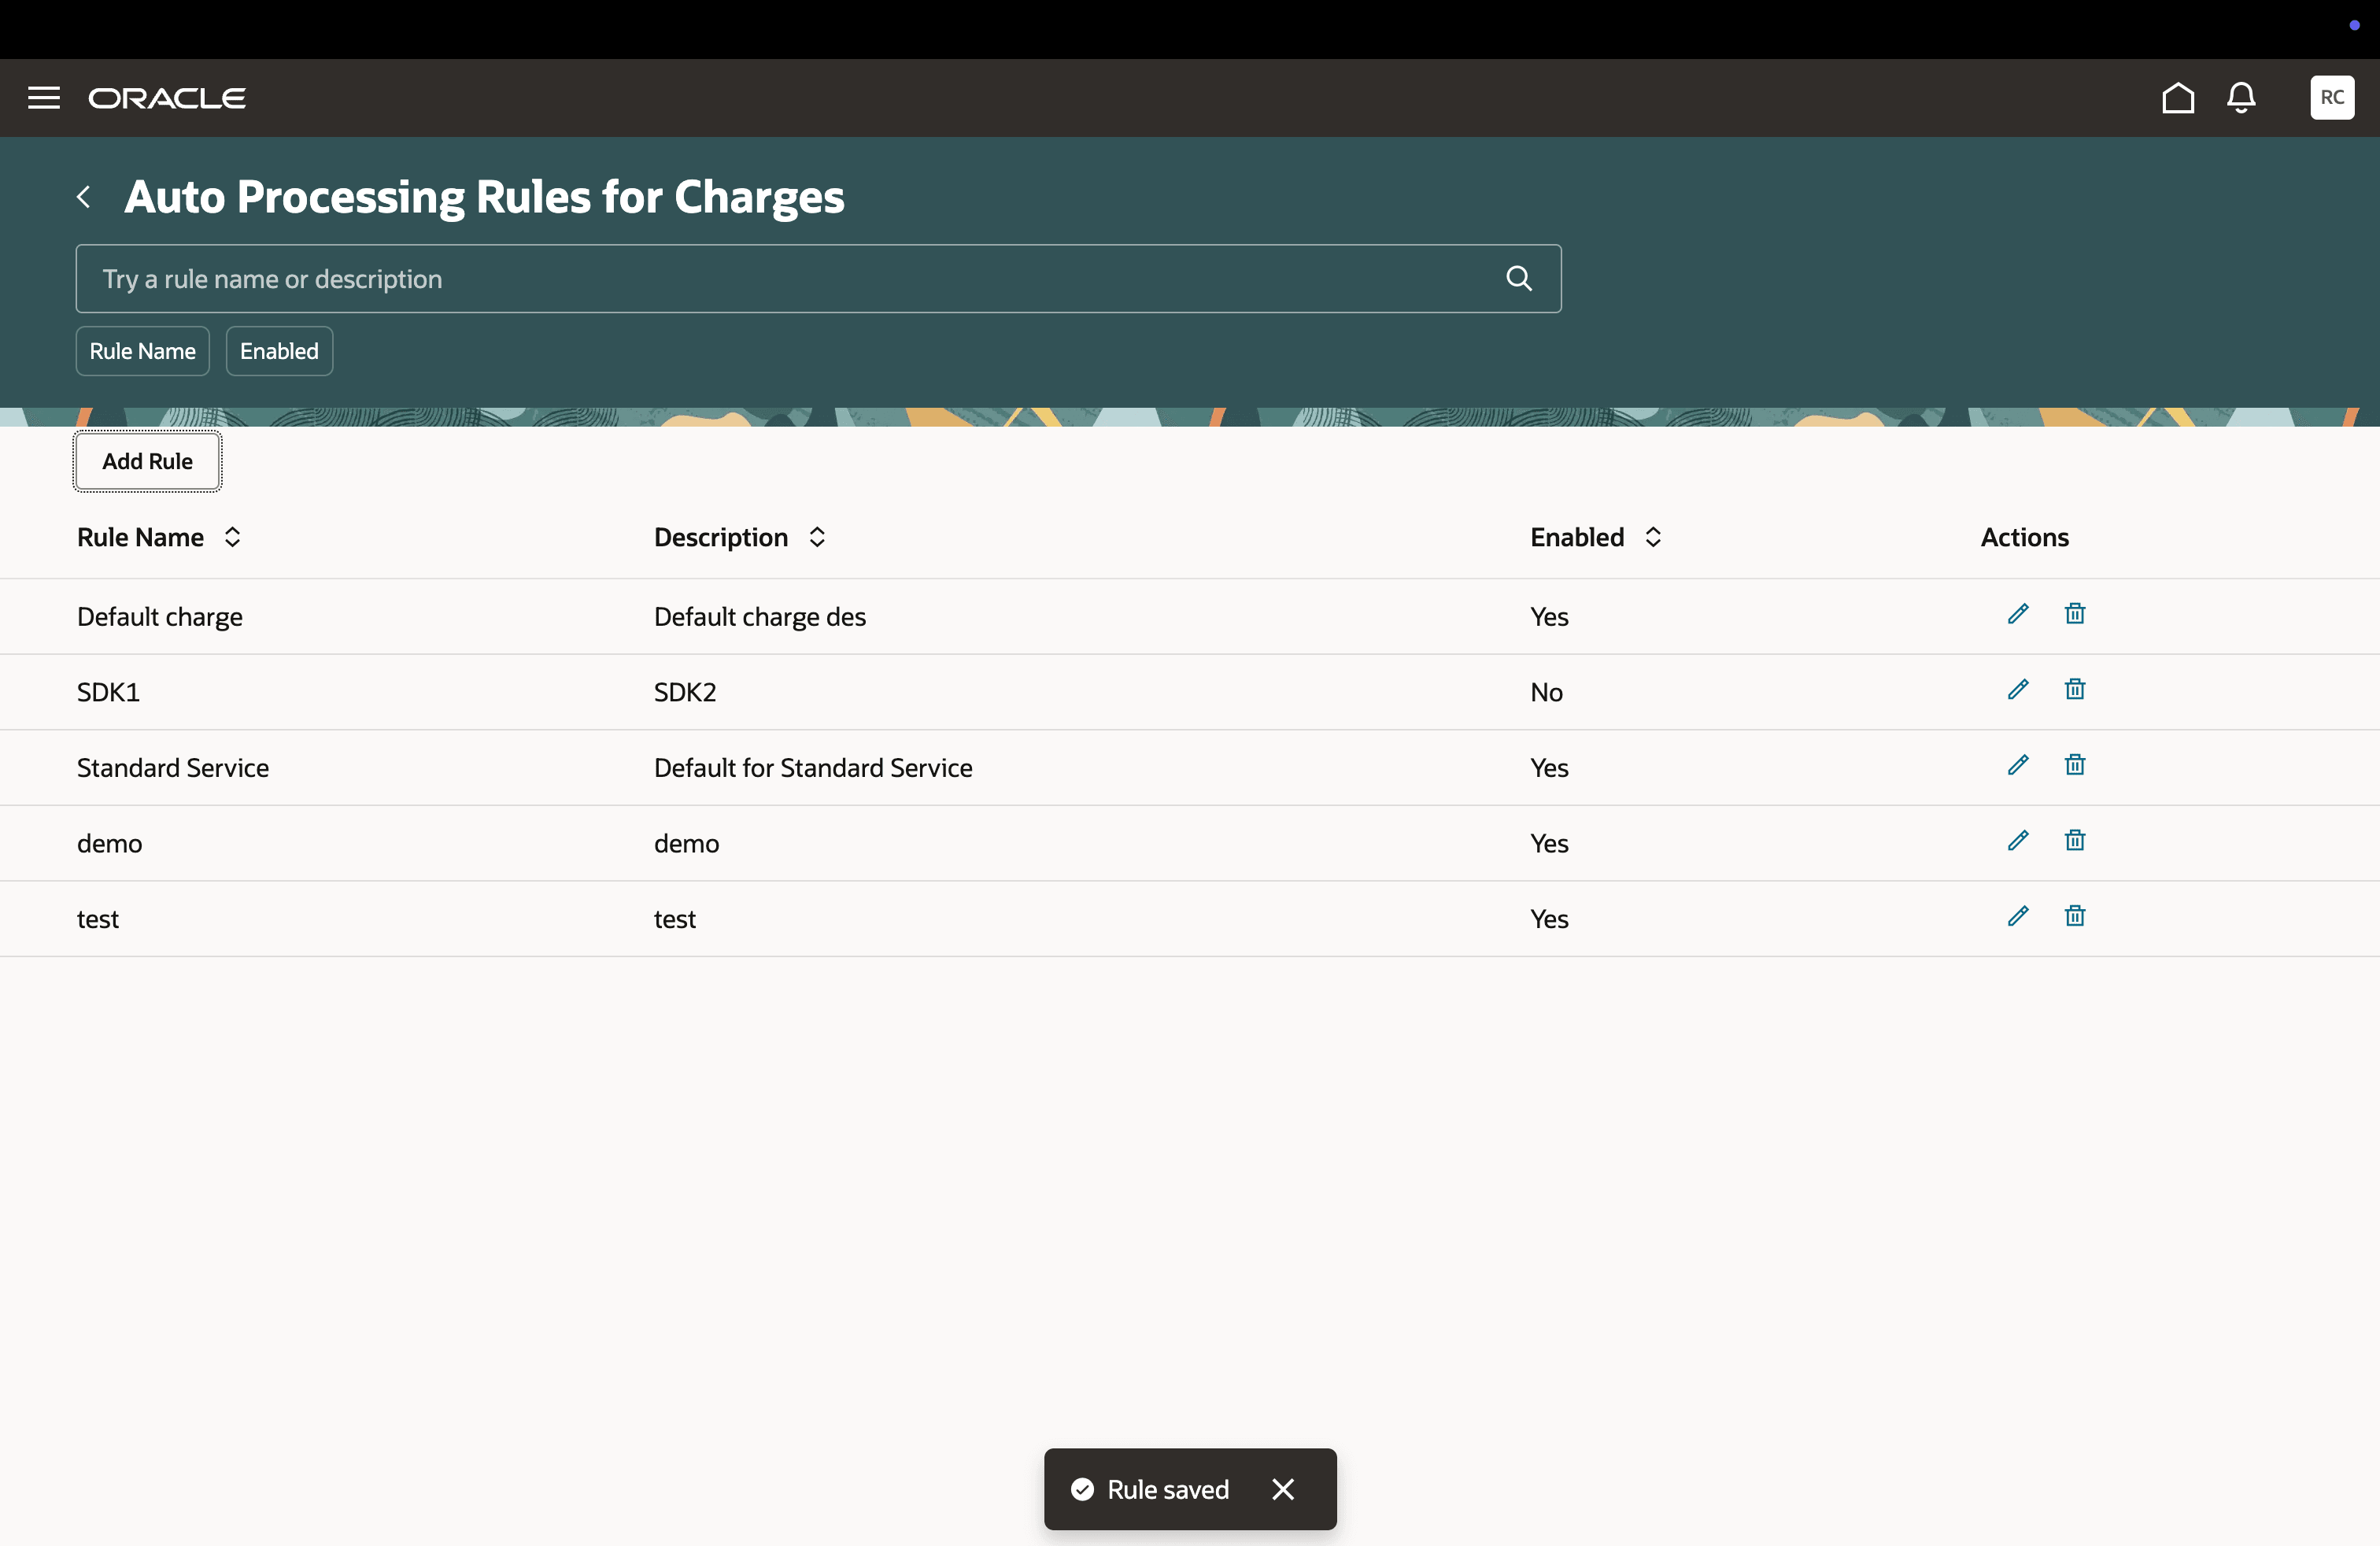Edit the Standard Service rule
This screenshot has width=2380, height=1546.
coord(2017,765)
